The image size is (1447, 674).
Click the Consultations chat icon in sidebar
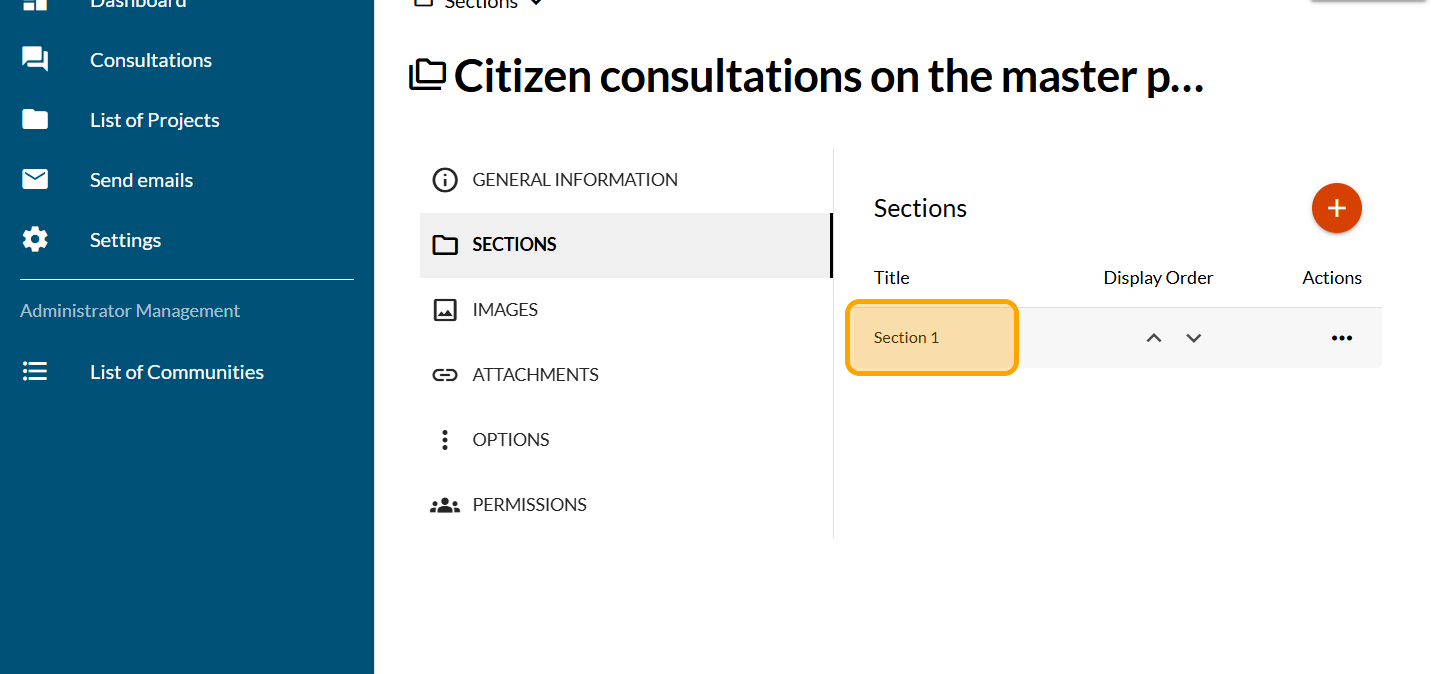click(x=35, y=60)
